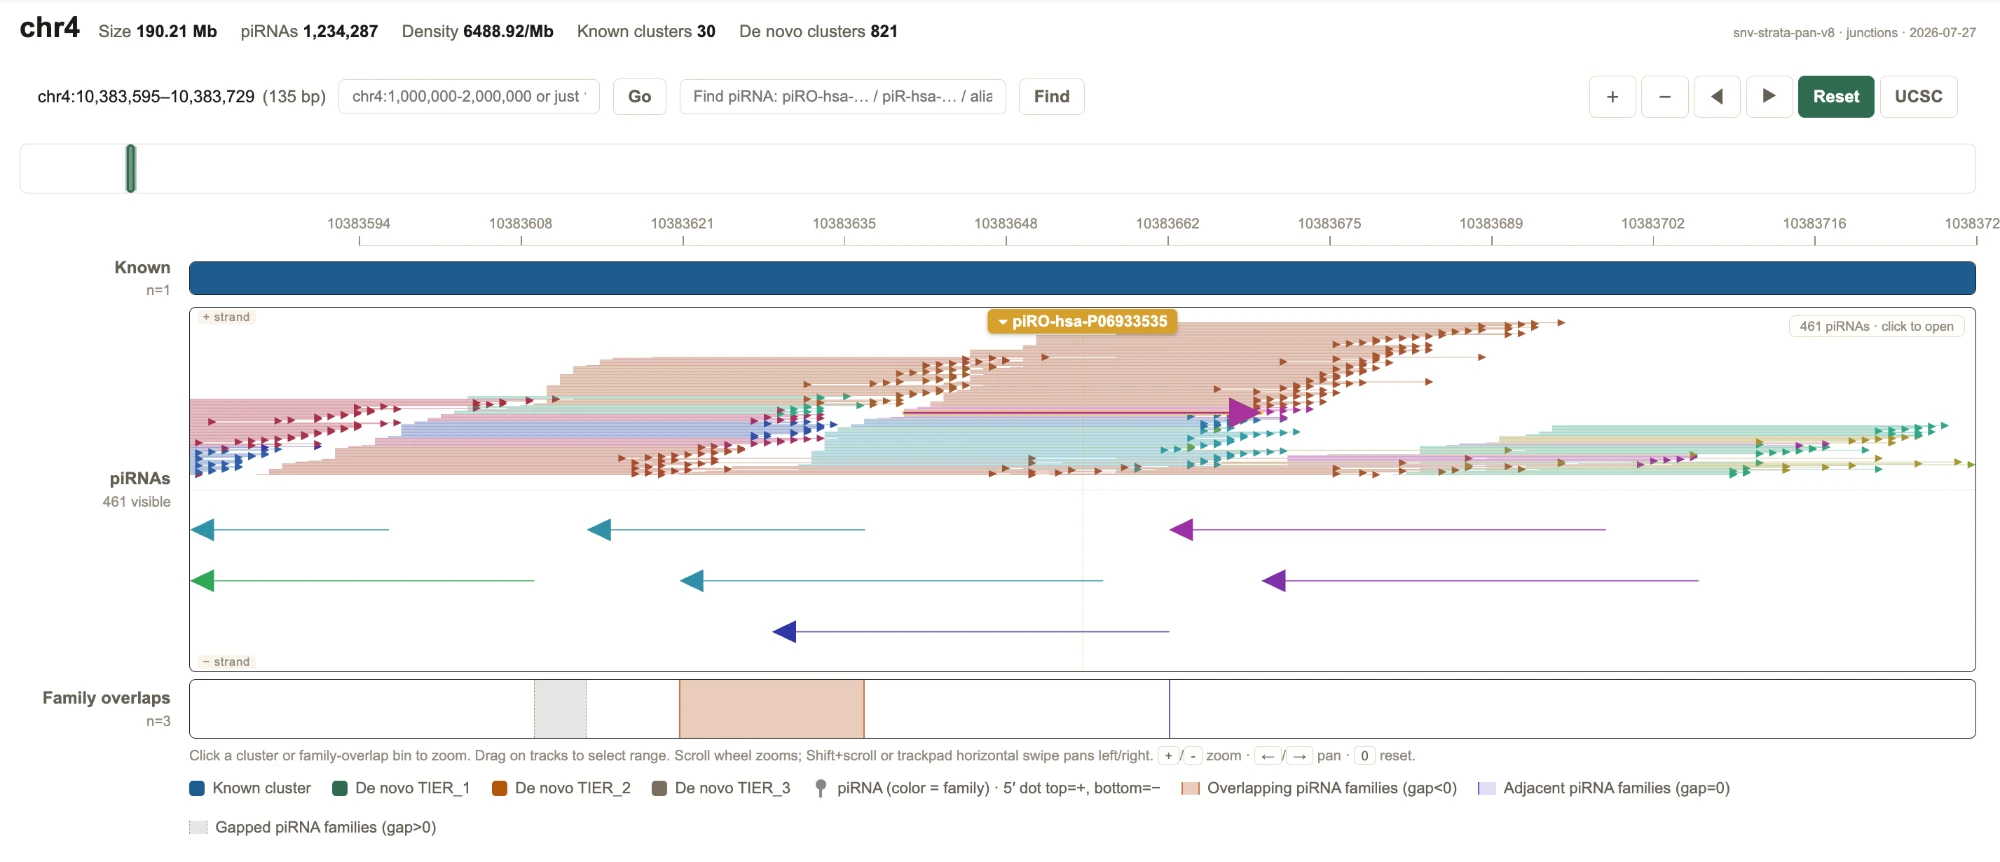The width and height of the screenshot is (2000, 862).
Task: Click the Find button
Action: tap(1052, 97)
